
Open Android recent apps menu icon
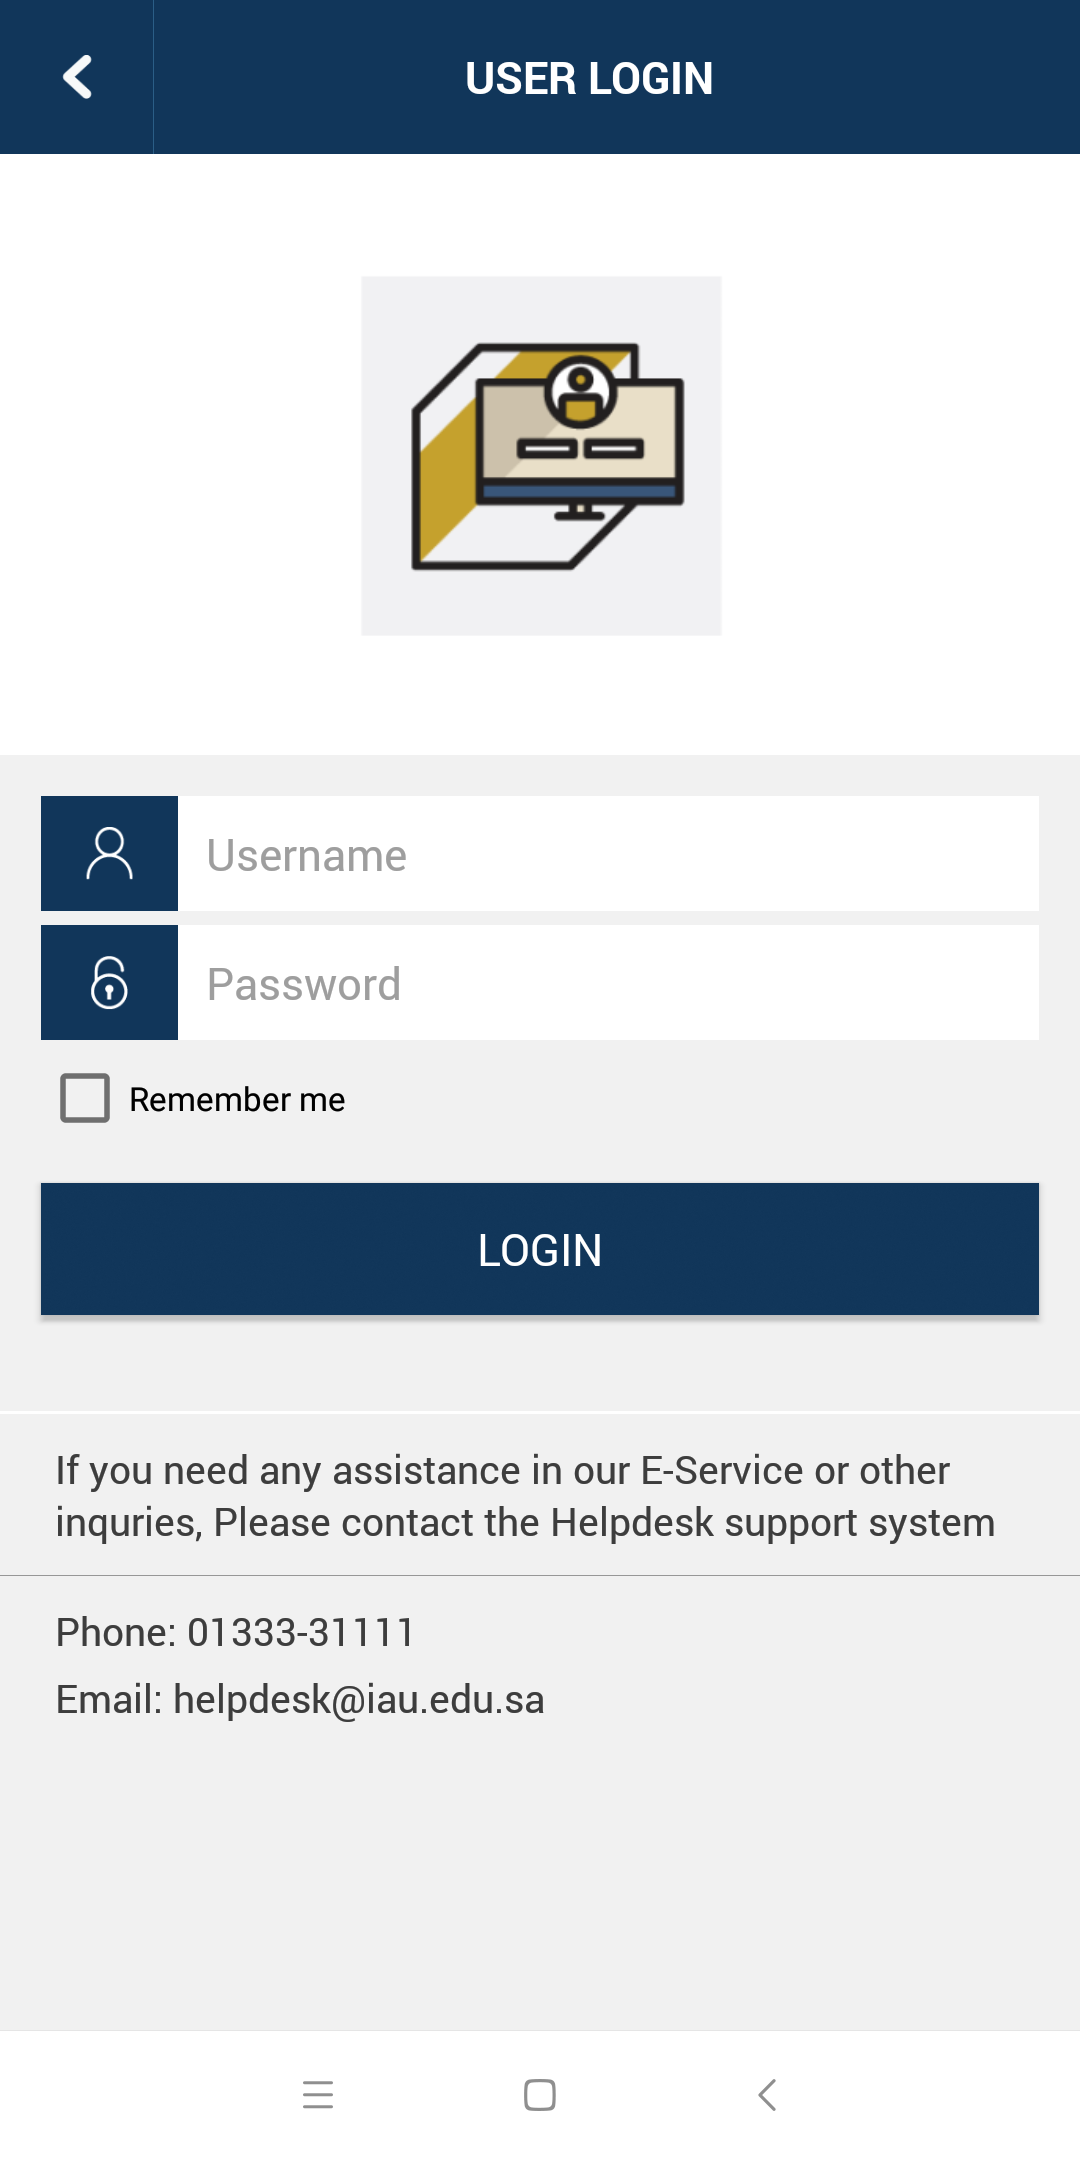pyautogui.click(x=318, y=2094)
